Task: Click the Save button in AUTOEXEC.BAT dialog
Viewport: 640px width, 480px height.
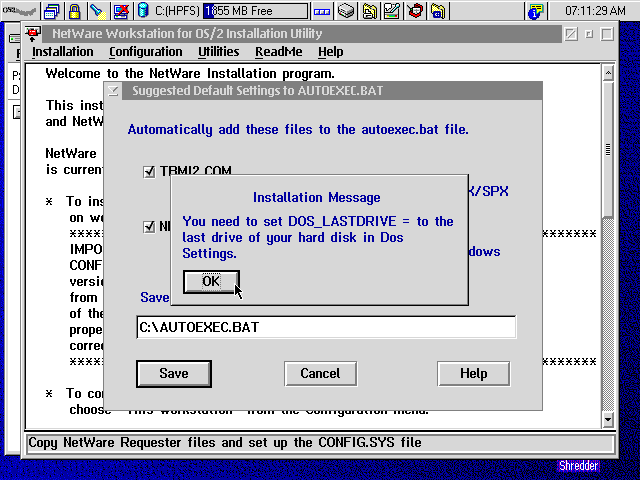Action: tap(174, 373)
